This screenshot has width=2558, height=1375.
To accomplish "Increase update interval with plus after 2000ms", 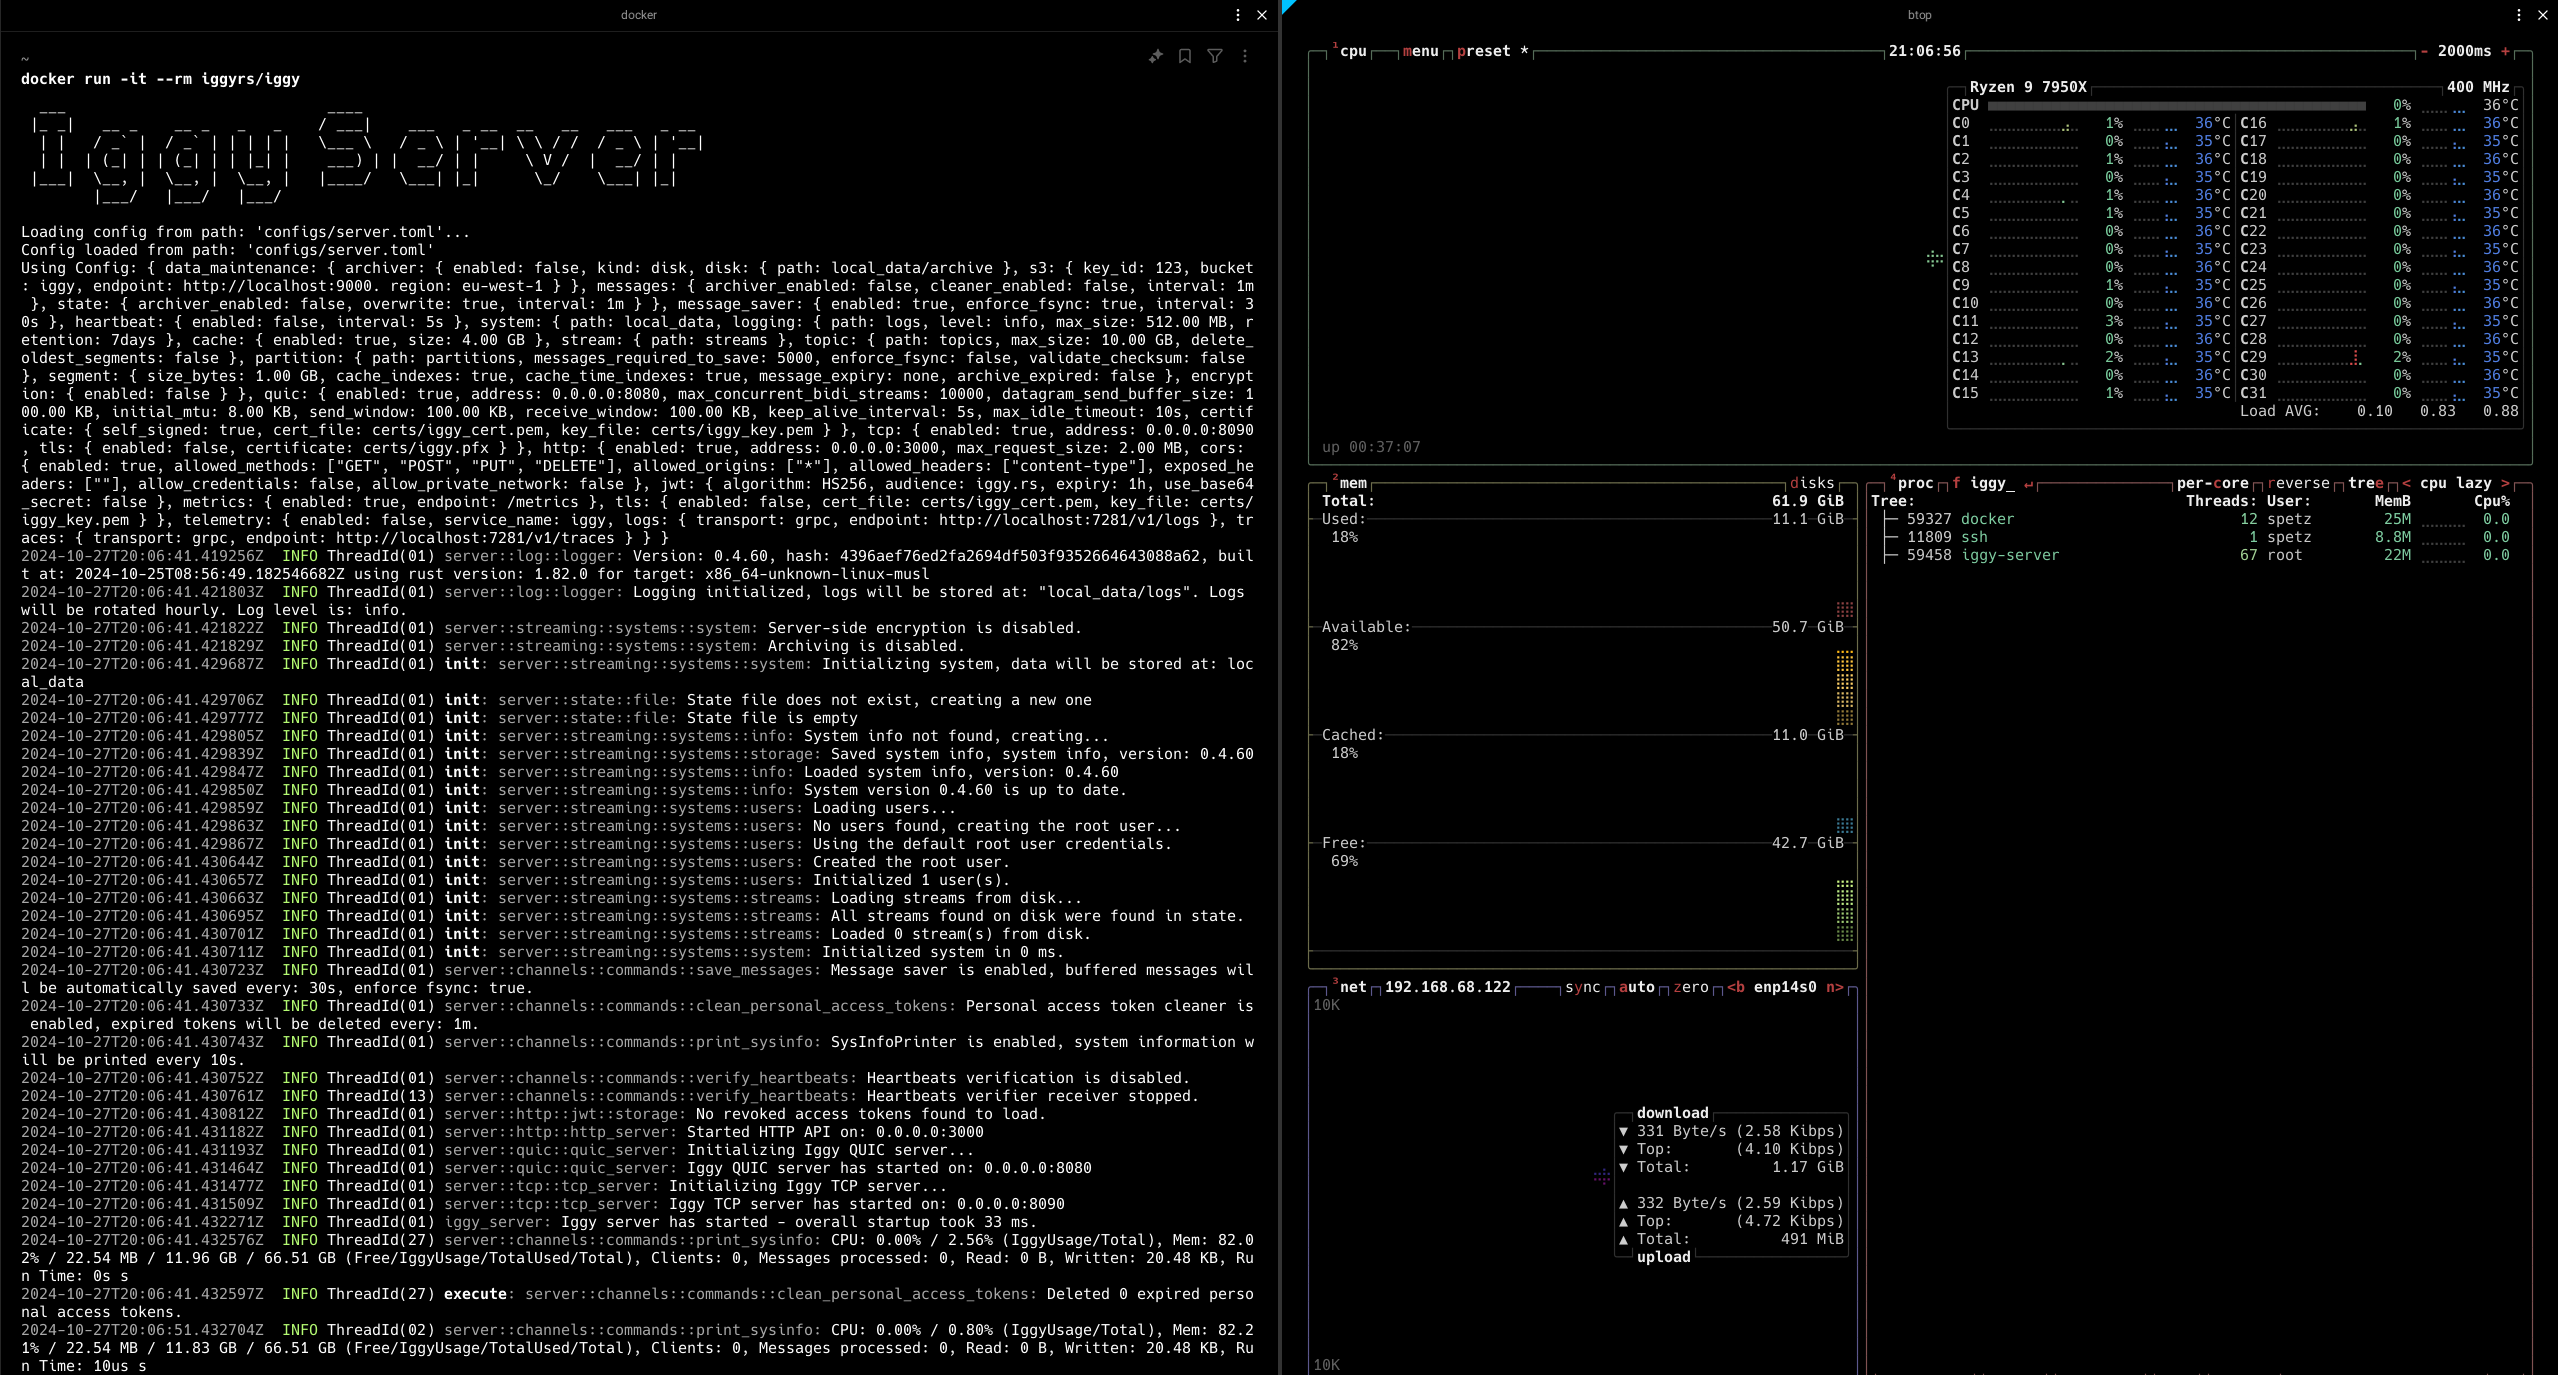I will (x=2506, y=51).
